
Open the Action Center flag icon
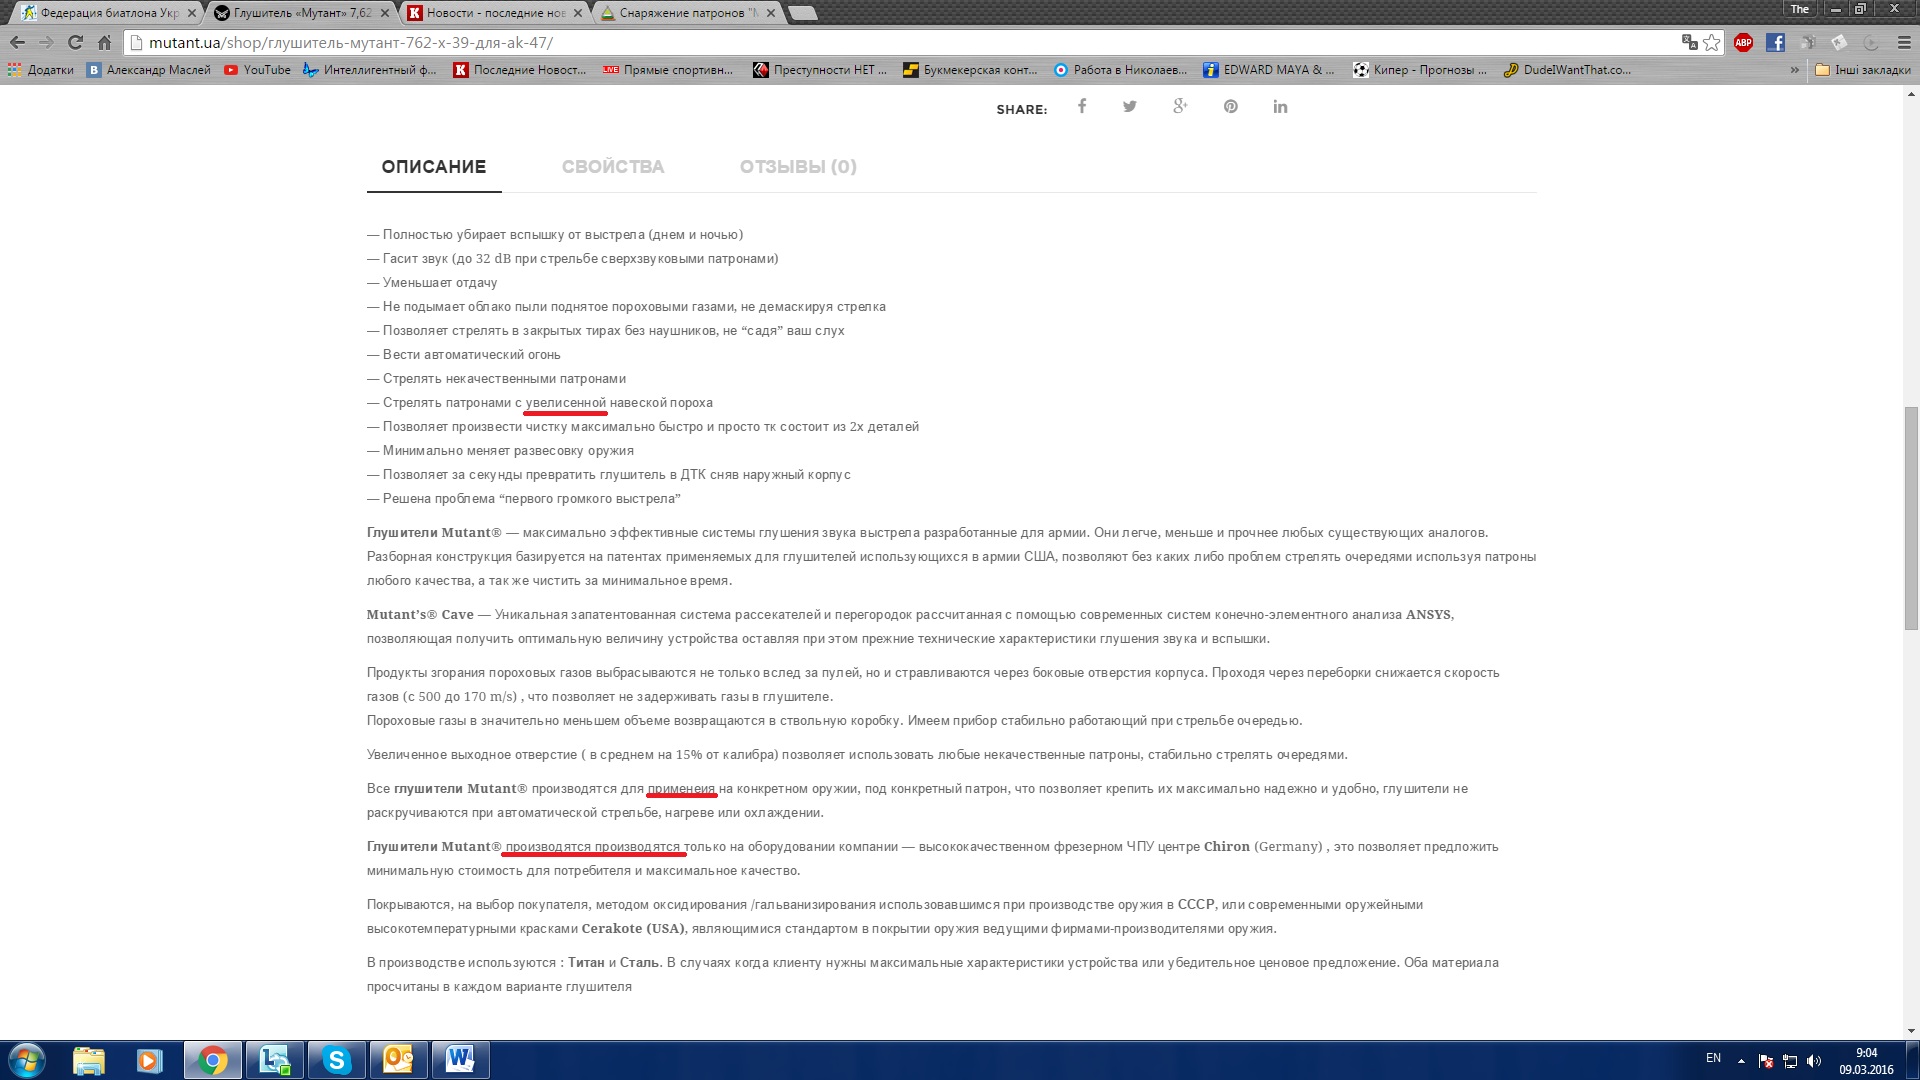tap(1766, 1061)
